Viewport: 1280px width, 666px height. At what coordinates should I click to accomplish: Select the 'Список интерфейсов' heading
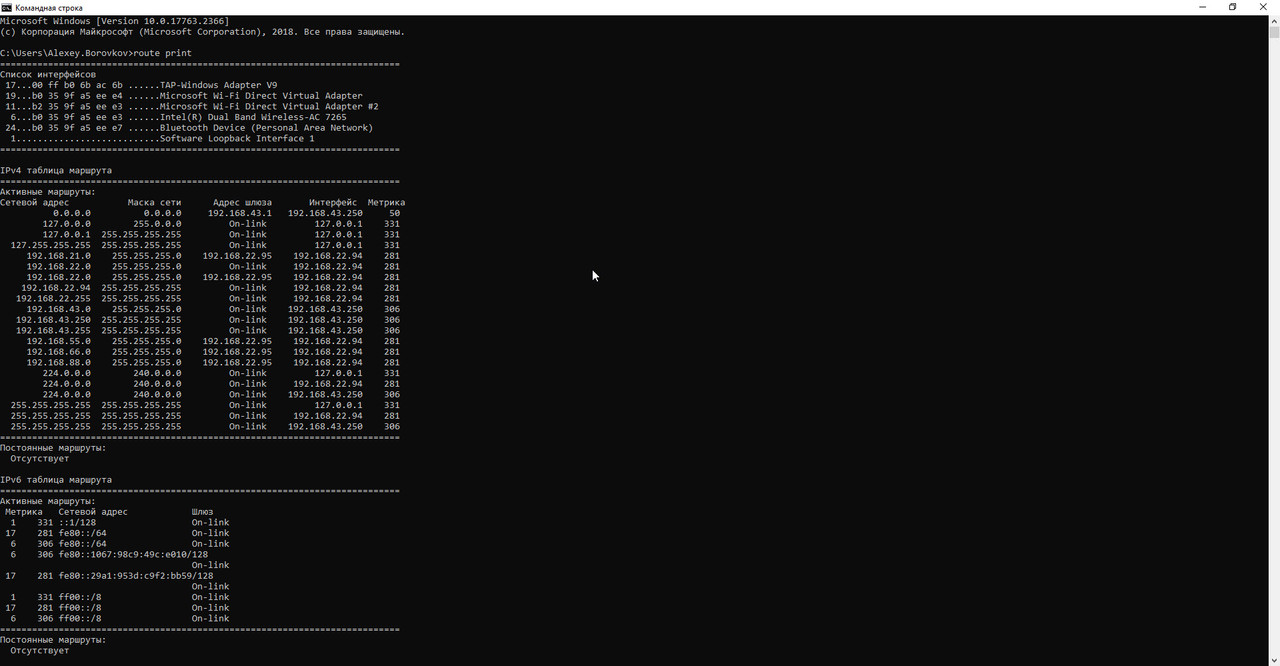[48, 74]
